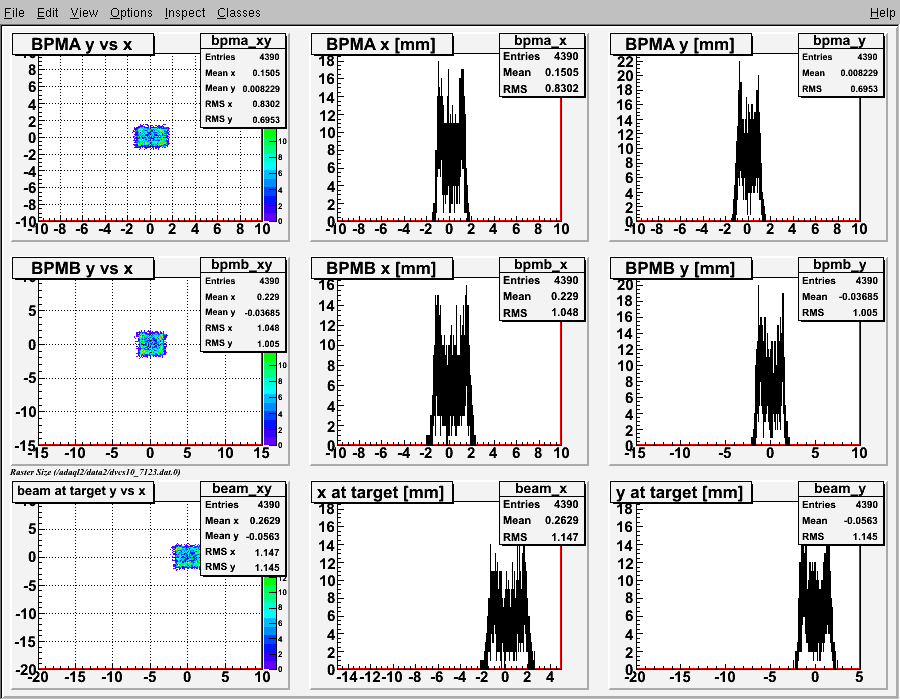Select the 'BPMB y [mm]' title box
Screen dimensions: 900x700
click(x=681, y=268)
